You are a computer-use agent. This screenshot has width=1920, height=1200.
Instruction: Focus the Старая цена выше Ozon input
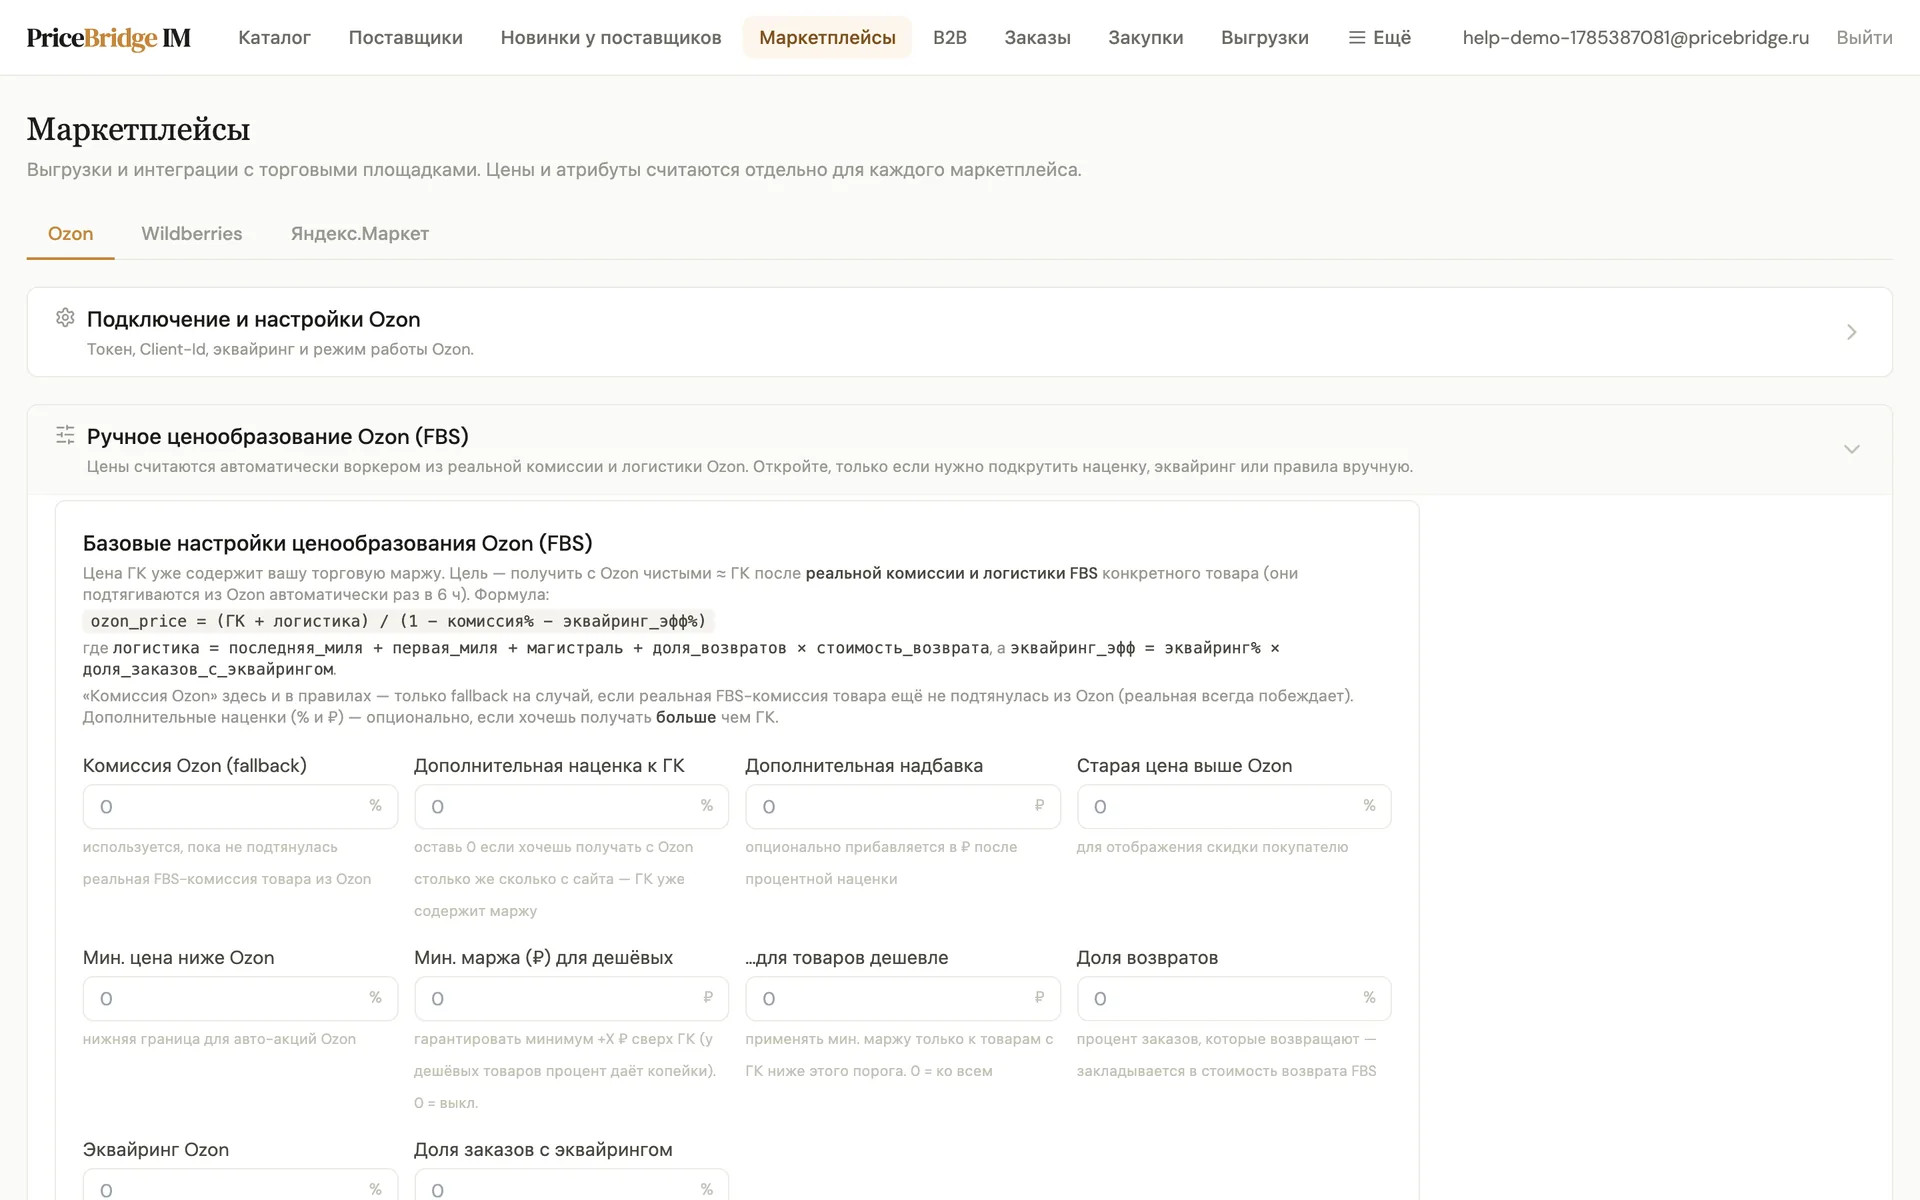(x=1234, y=807)
